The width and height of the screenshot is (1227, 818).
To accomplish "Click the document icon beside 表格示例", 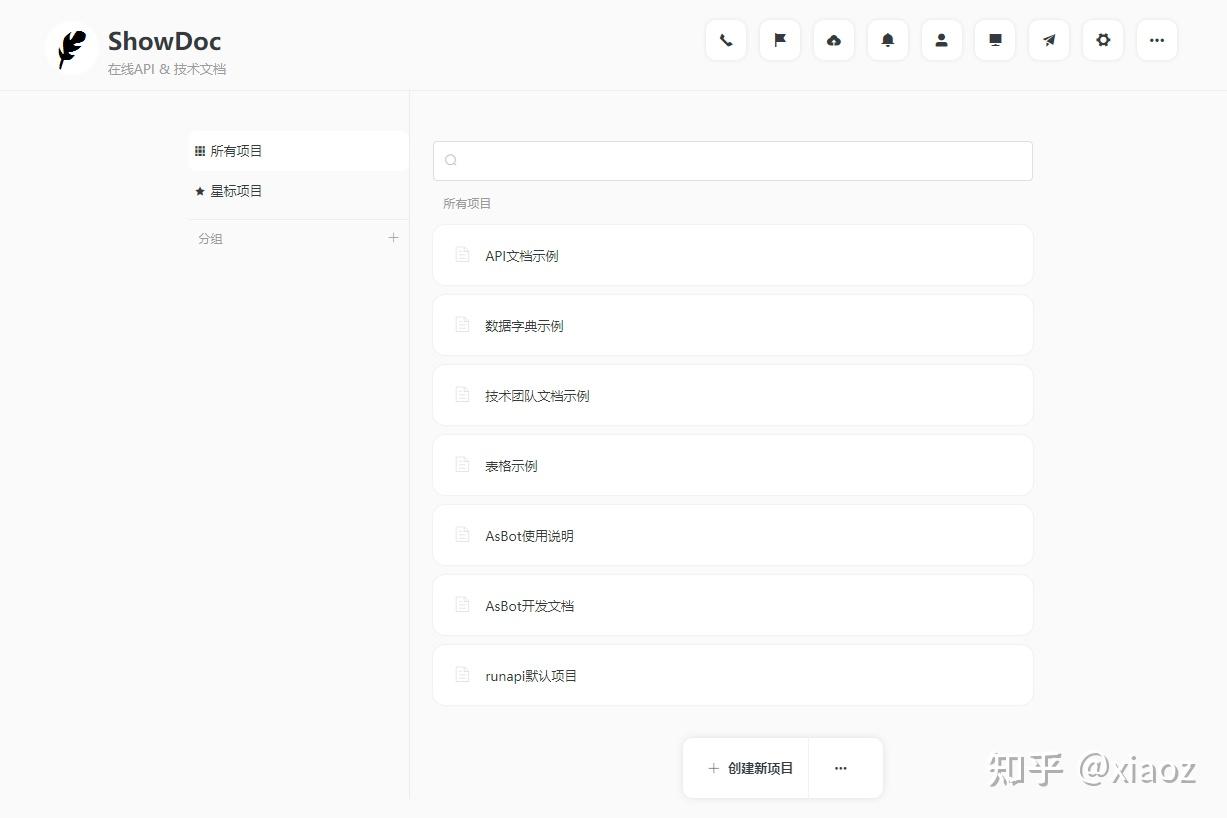I will [461, 464].
